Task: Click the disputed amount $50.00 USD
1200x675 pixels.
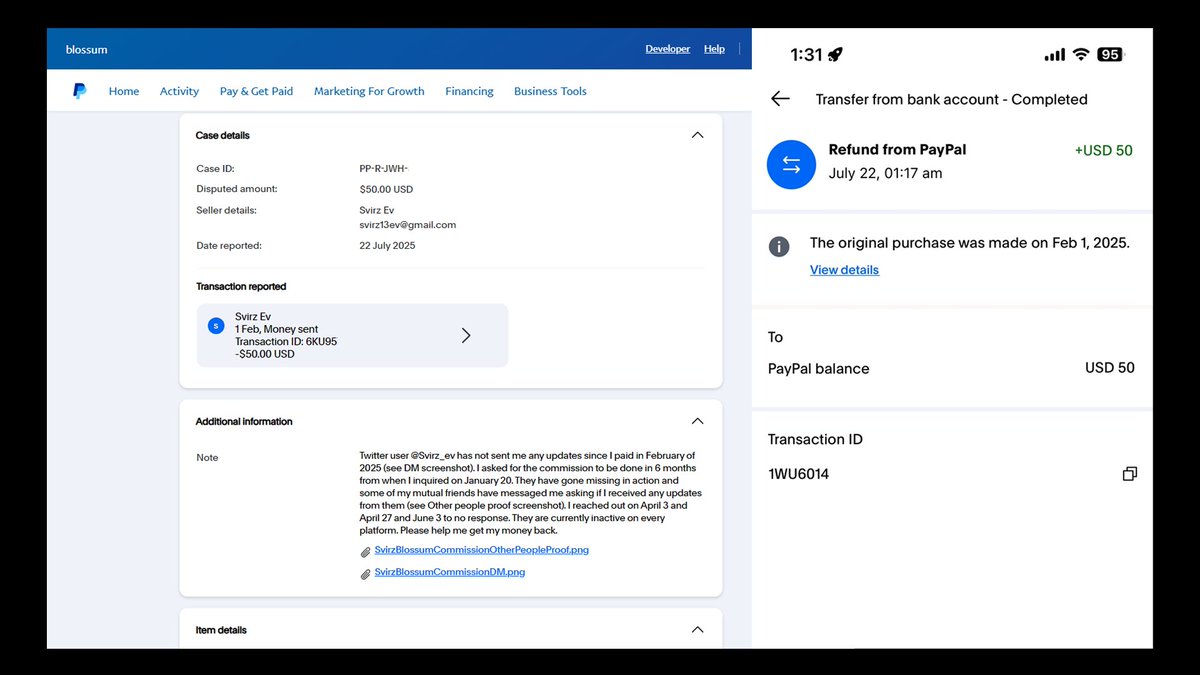Action: pos(386,189)
